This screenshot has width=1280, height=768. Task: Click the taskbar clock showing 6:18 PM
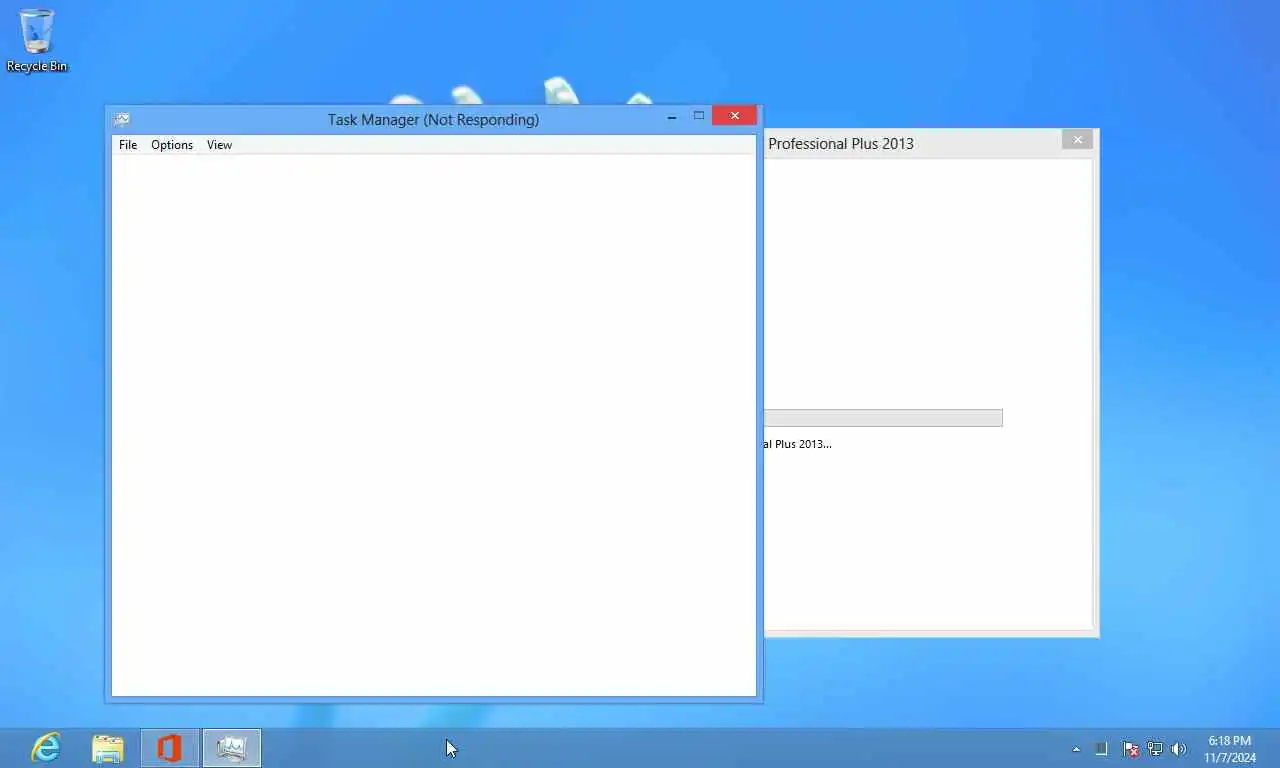pyautogui.click(x=1230, y=749)
